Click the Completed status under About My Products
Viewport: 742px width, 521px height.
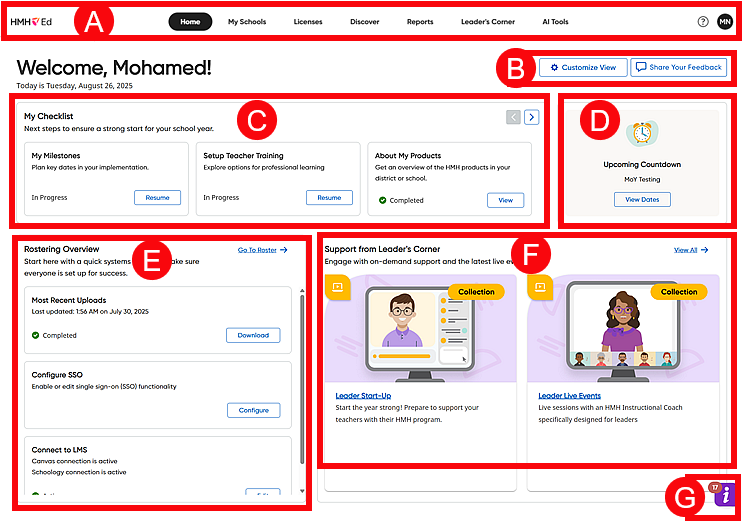pos(401,200)
